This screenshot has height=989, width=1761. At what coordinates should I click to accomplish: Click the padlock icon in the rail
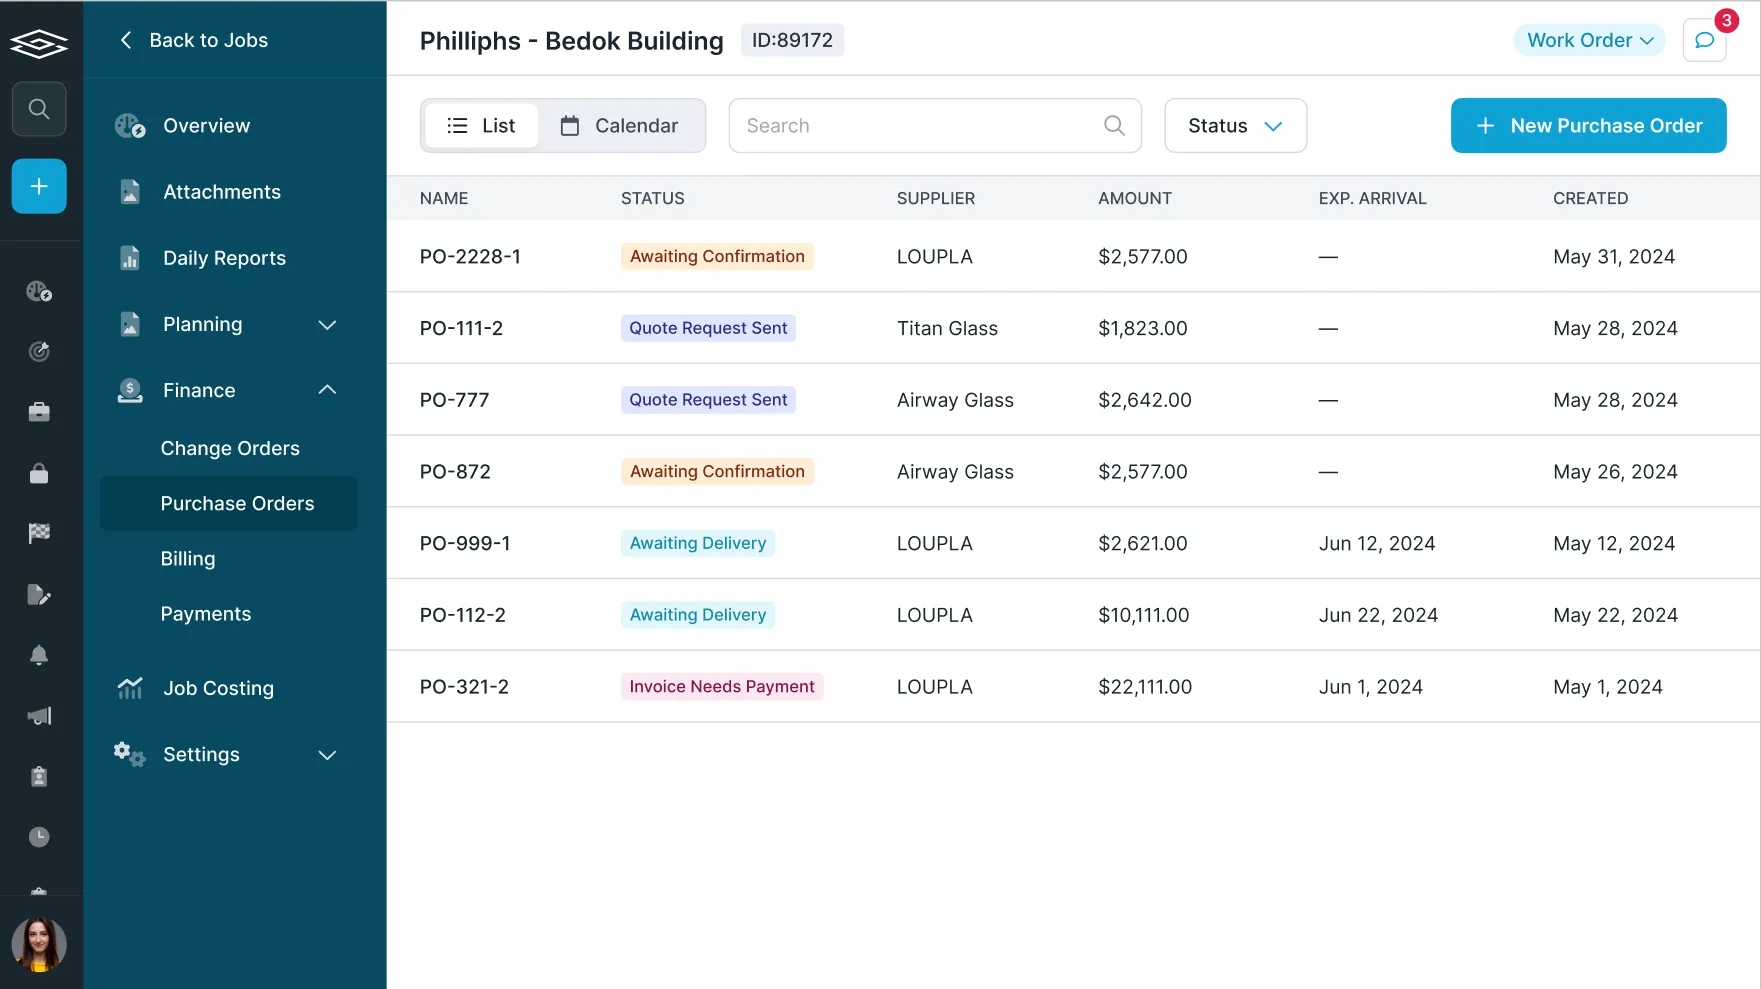click(39, 473)
